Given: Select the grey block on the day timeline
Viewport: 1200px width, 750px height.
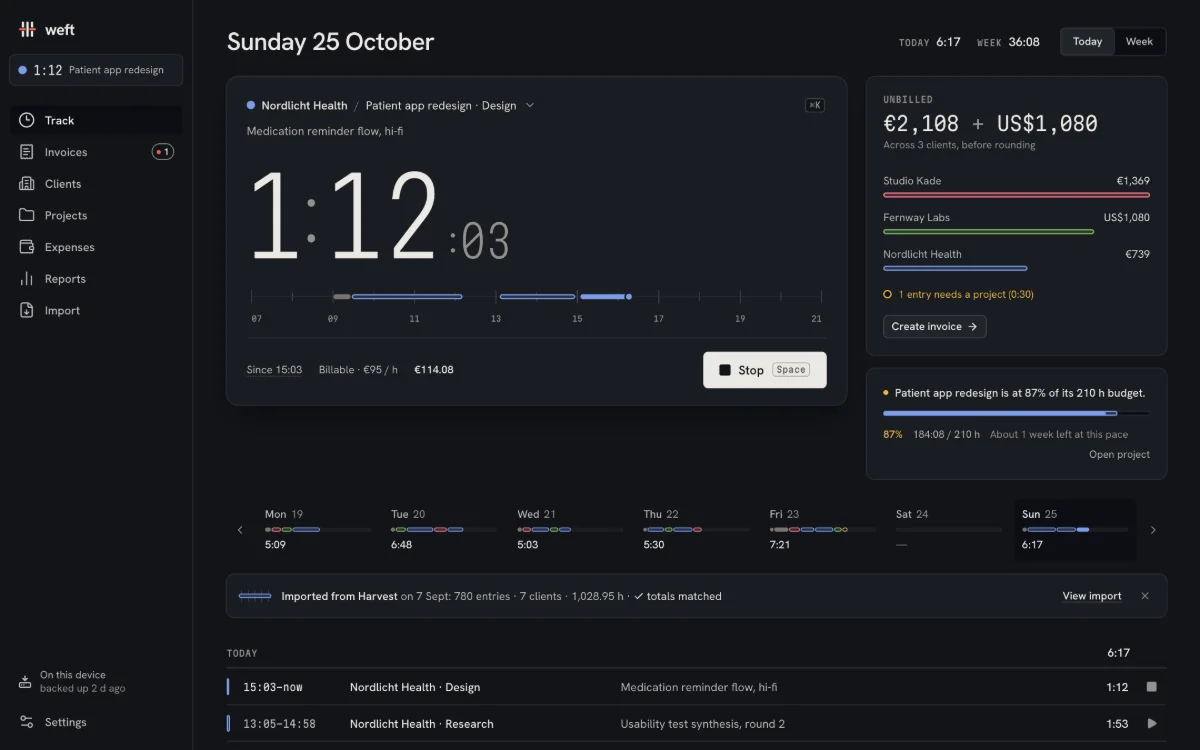Looking at the screenshot, I should [341, 296].
